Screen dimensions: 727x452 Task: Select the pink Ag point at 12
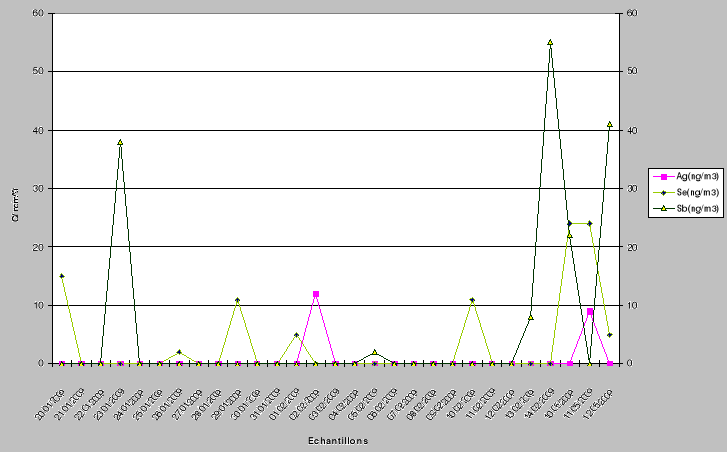pos(316,294)
